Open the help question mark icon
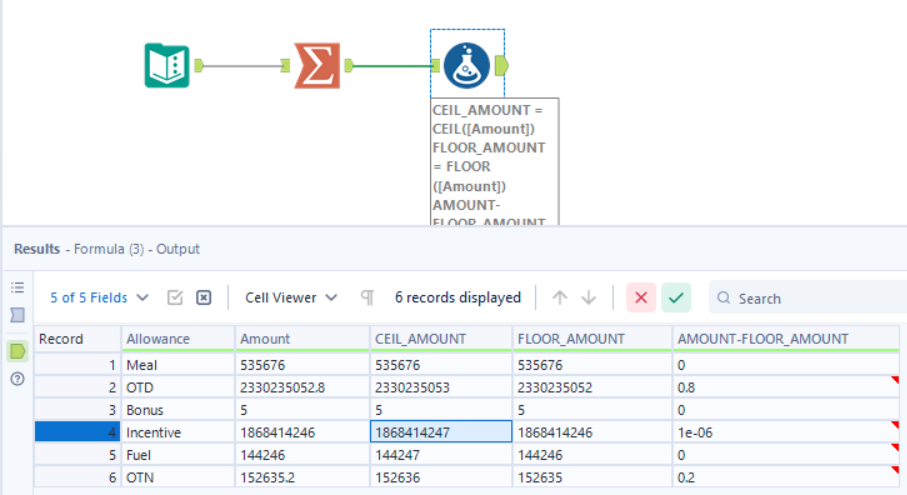Image resolution: width=907 pixels, height=495 pixels. pos(17,379)
